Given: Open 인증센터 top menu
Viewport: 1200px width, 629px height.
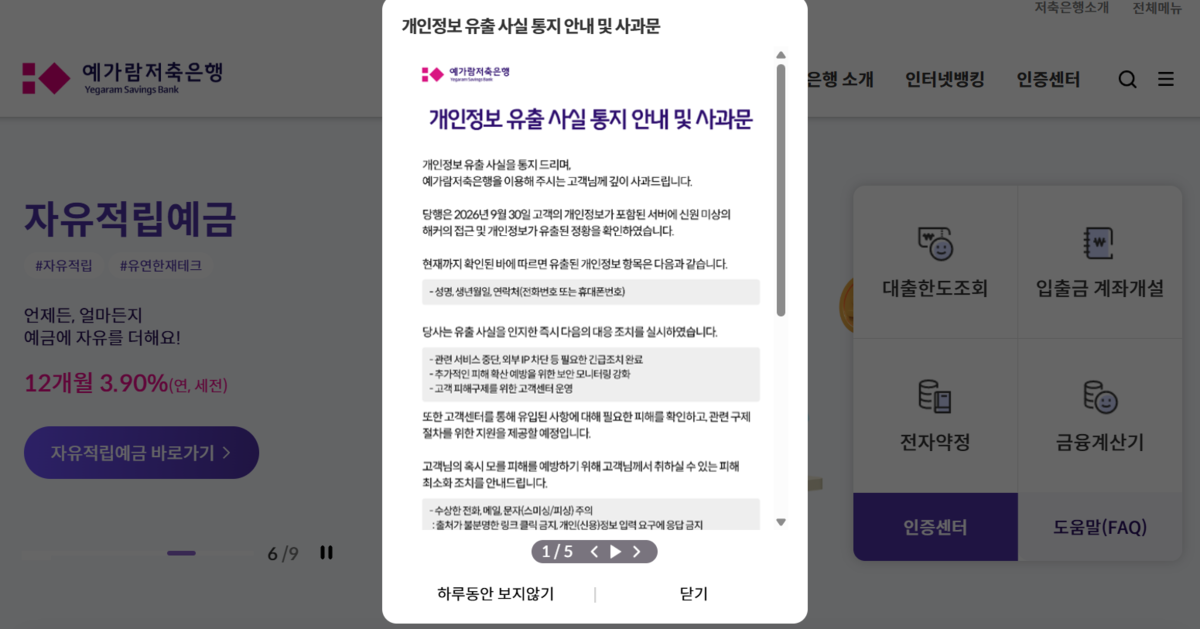Looking at the screenshot, I should (1048, 80).
